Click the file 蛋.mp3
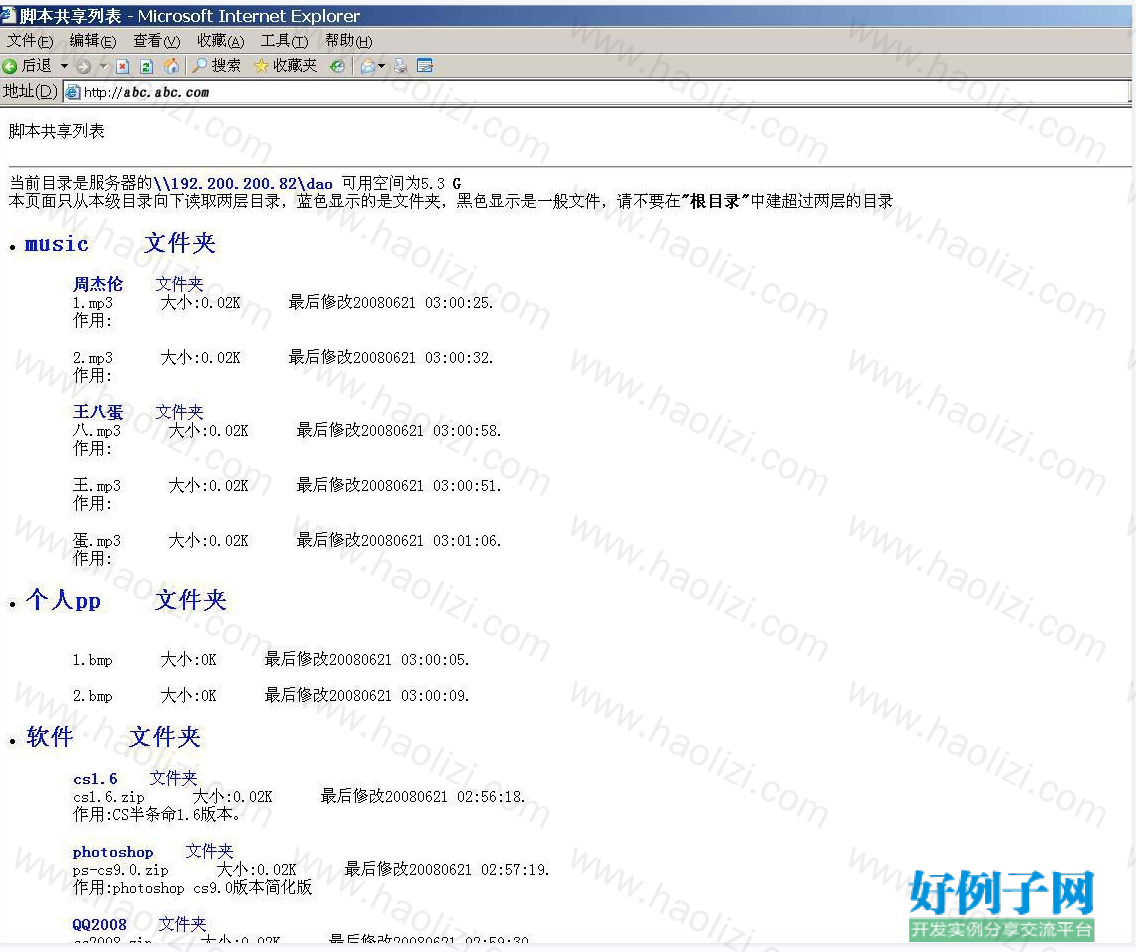Image resolution: width=1136 pixels, height=952 pixels. pyautogui.click(x=97, y=540)
